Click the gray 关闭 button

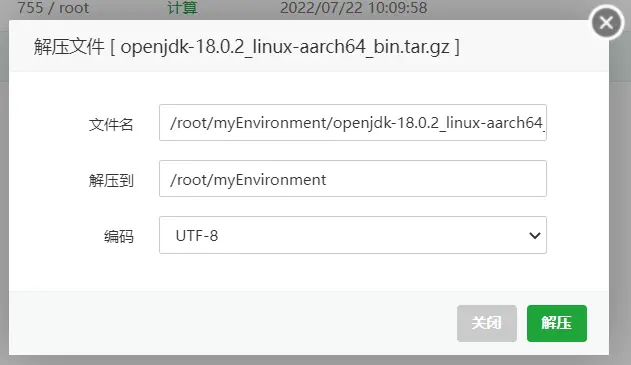click(x=487, y=323)
